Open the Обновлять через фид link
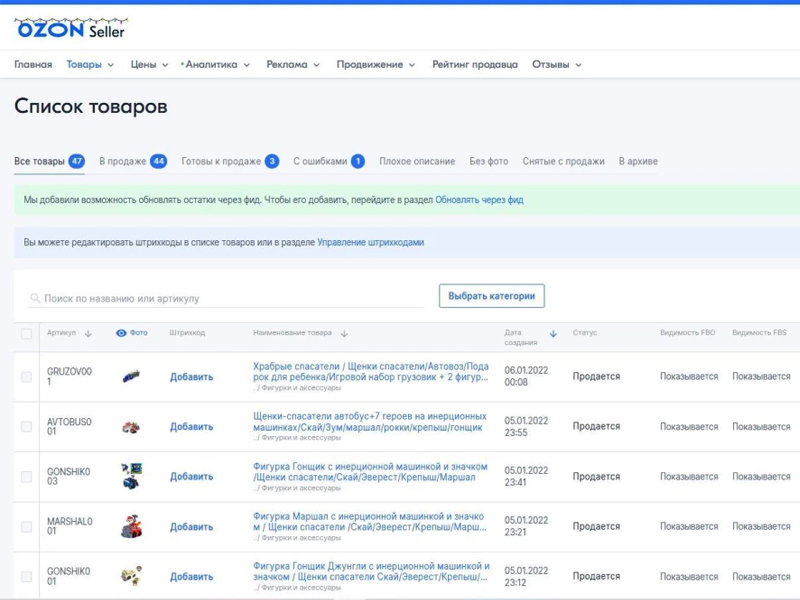This screenshot has width=800, height=600. click(x=479, y=200)
